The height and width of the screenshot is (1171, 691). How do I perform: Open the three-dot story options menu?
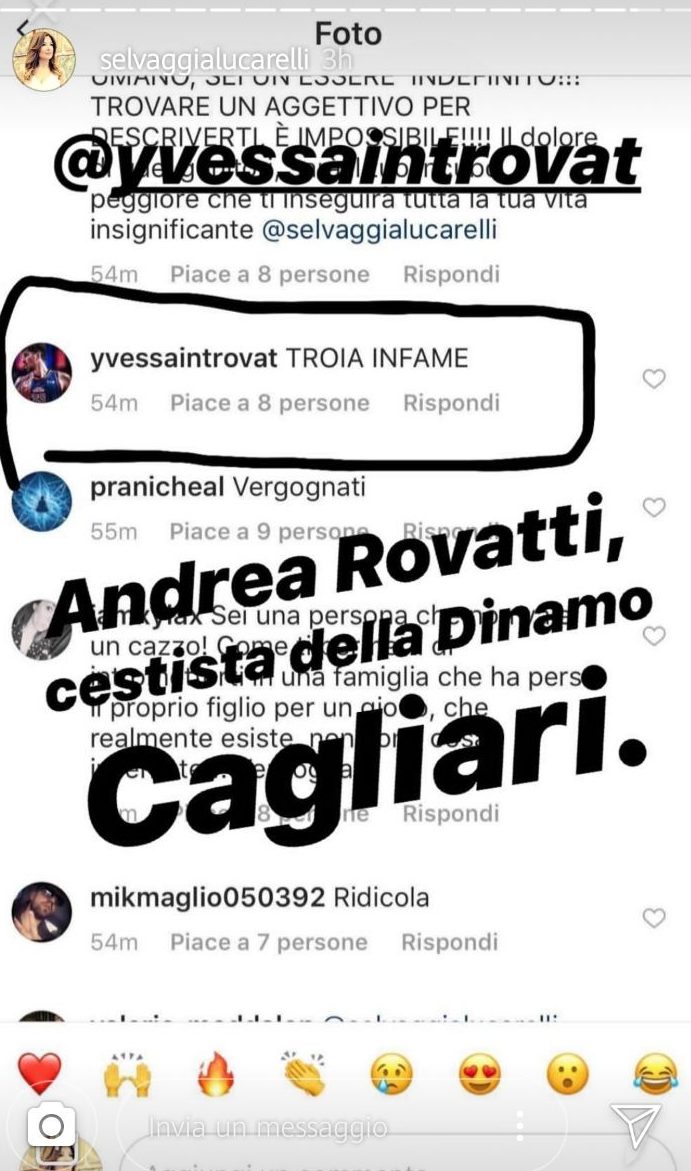pos(520,1125)
